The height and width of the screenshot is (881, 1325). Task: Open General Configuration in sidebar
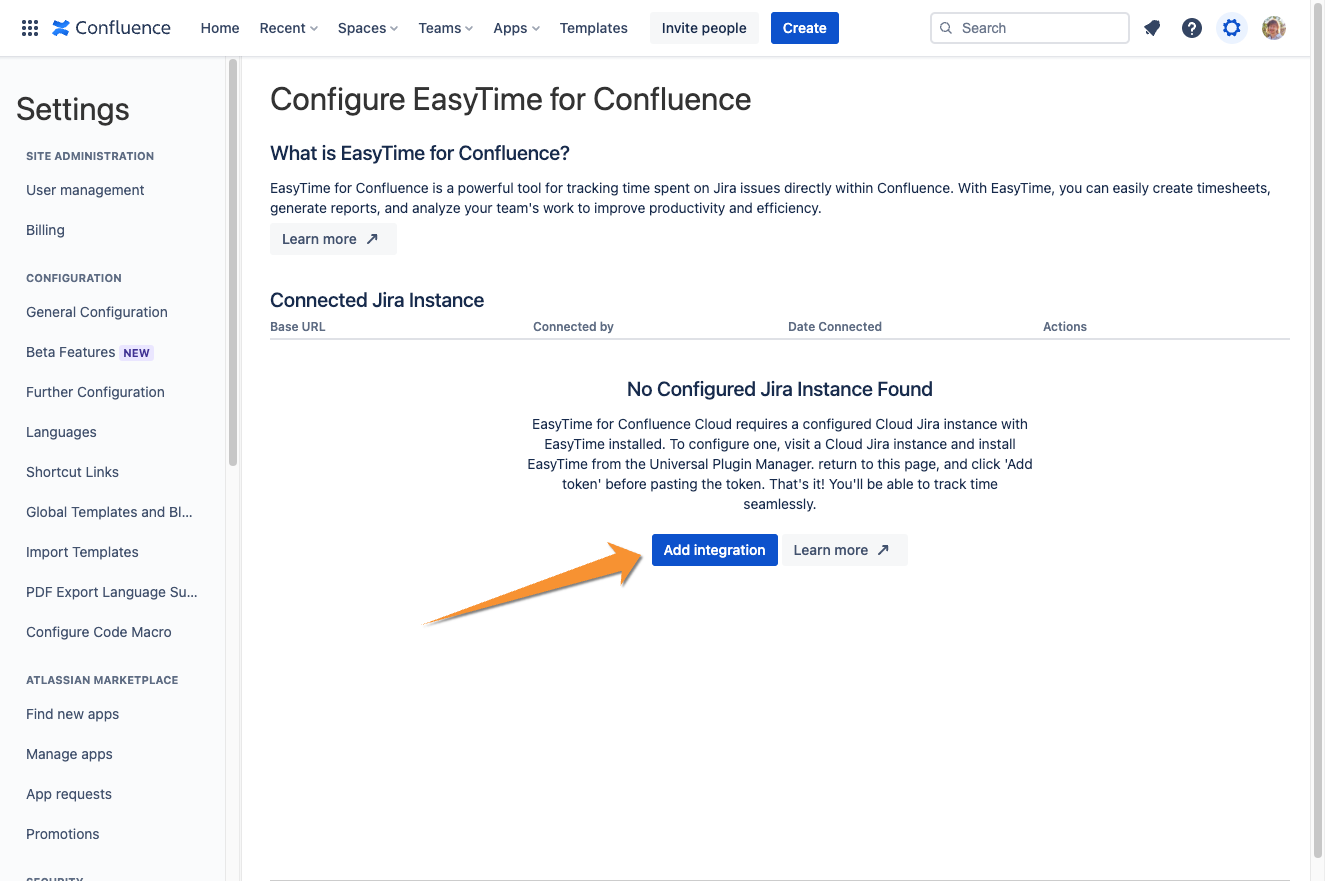[97, 312]
